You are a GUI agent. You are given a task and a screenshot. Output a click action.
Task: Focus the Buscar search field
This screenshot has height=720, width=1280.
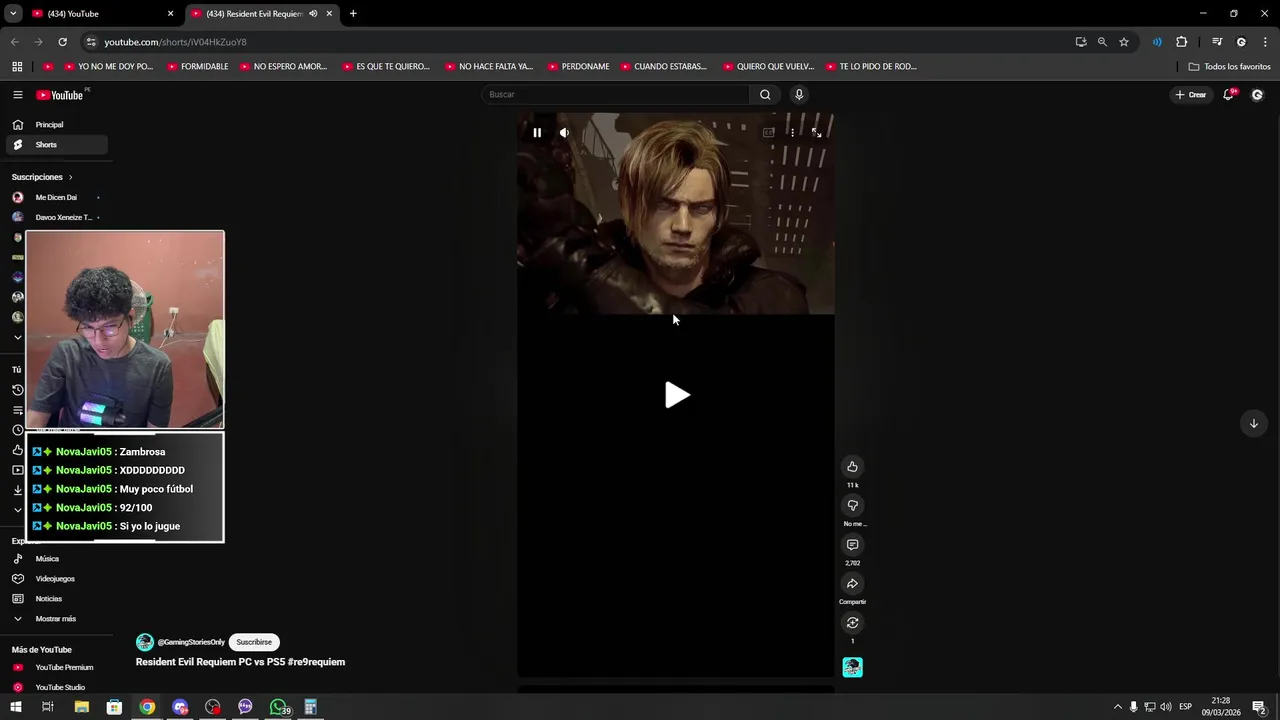tap(615, 94)
